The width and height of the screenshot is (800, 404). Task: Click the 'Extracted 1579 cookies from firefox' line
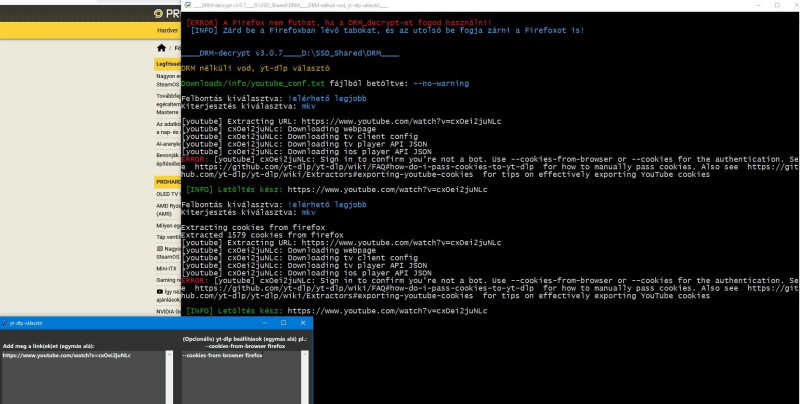pos(262,235)
